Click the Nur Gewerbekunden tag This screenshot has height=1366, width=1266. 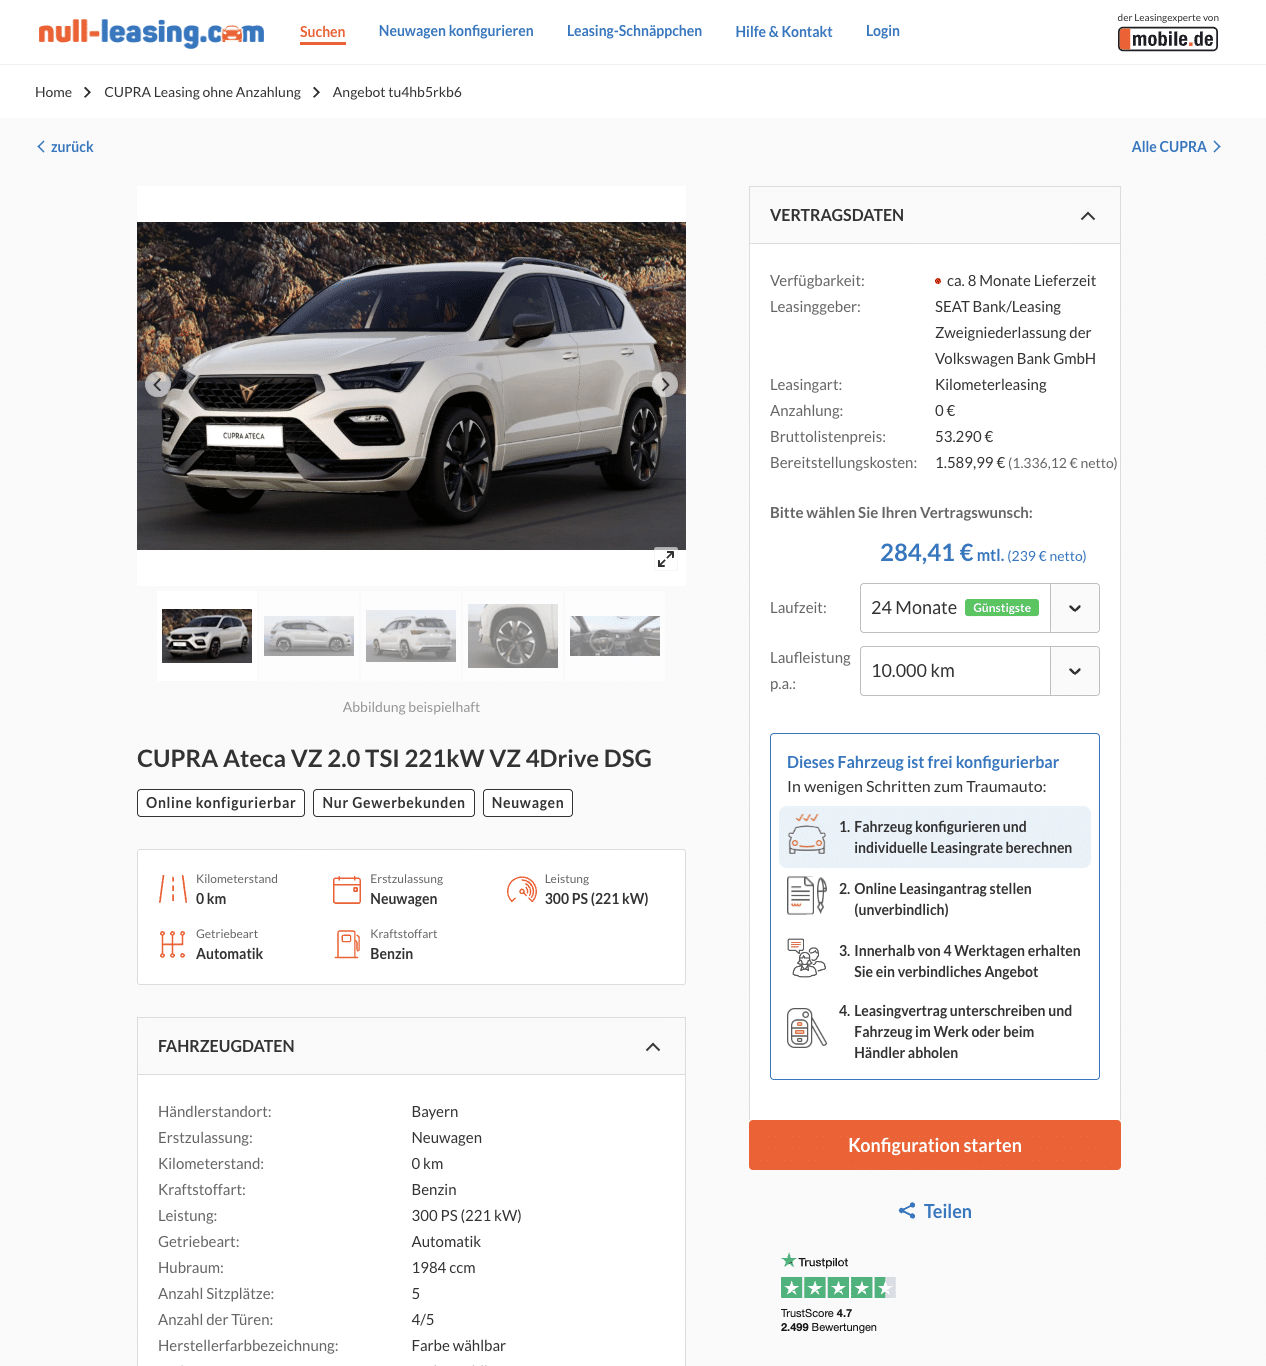pos(394,803)
